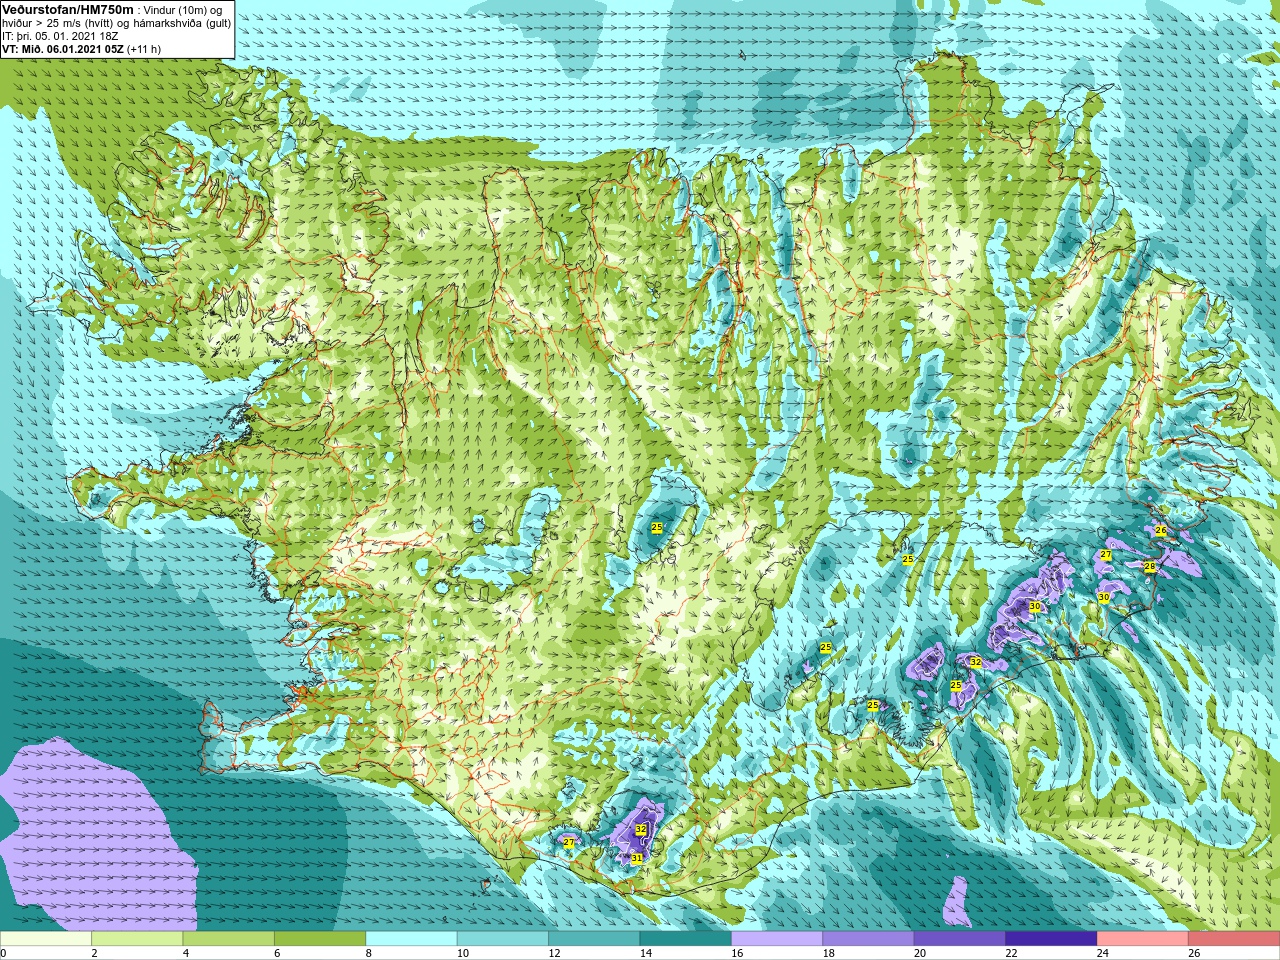Click the 10–12 m/s legend color swatch
Viewport: 1280px width, 960px height.
(x=503, y=939)
